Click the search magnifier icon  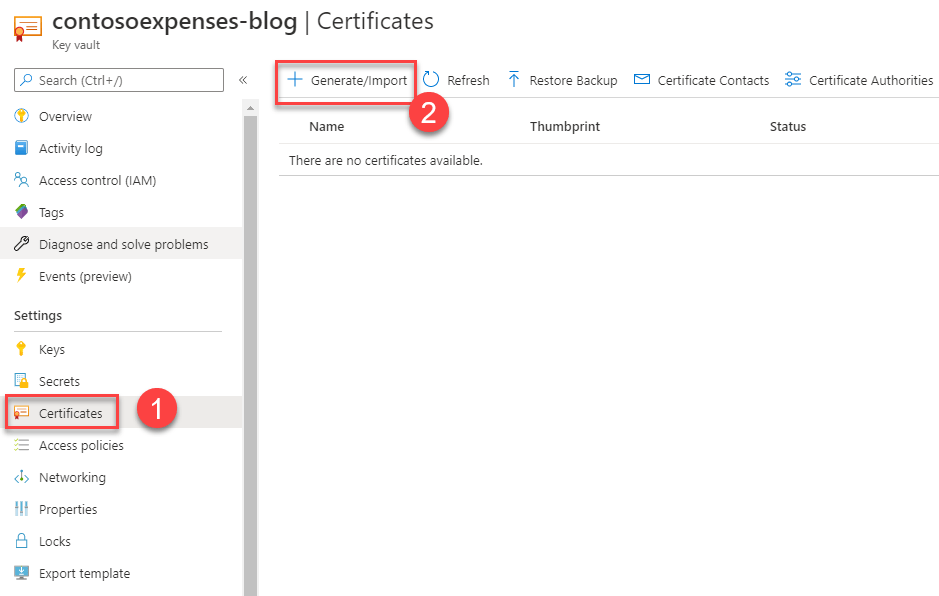coord(26,80)
